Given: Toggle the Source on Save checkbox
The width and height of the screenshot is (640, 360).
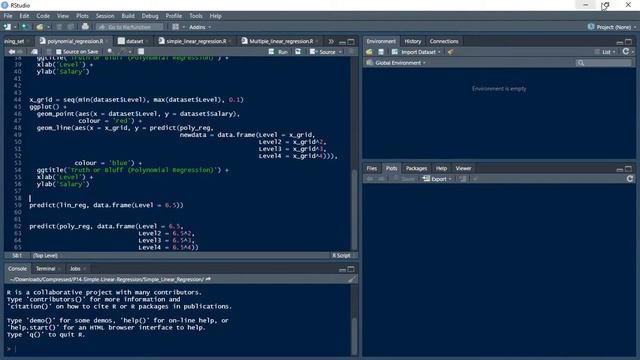Looking at the screenshot, I should pyautogui.click(x=59, y=52).
